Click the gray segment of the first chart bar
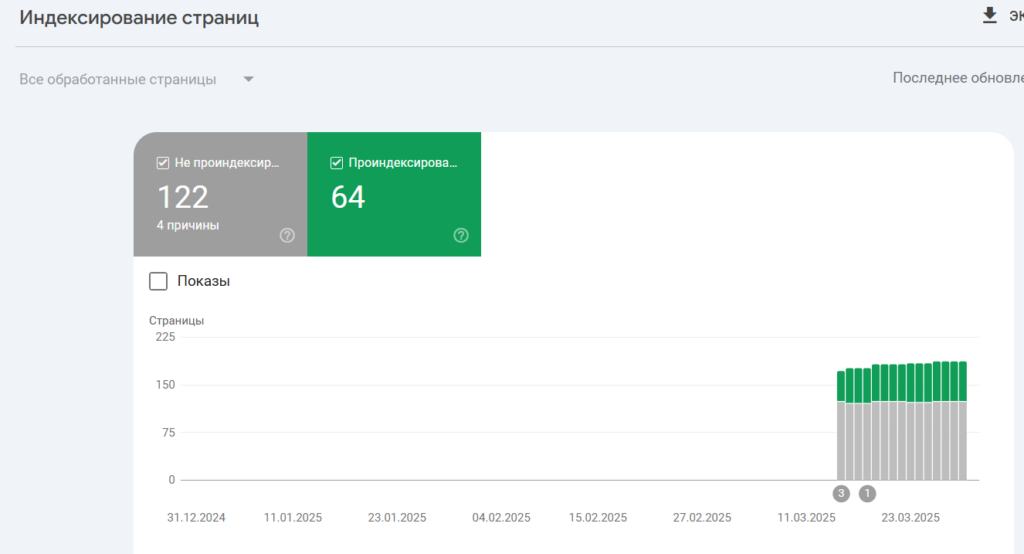The width and height of the screenshot is (1024, 554). point(841,440)
